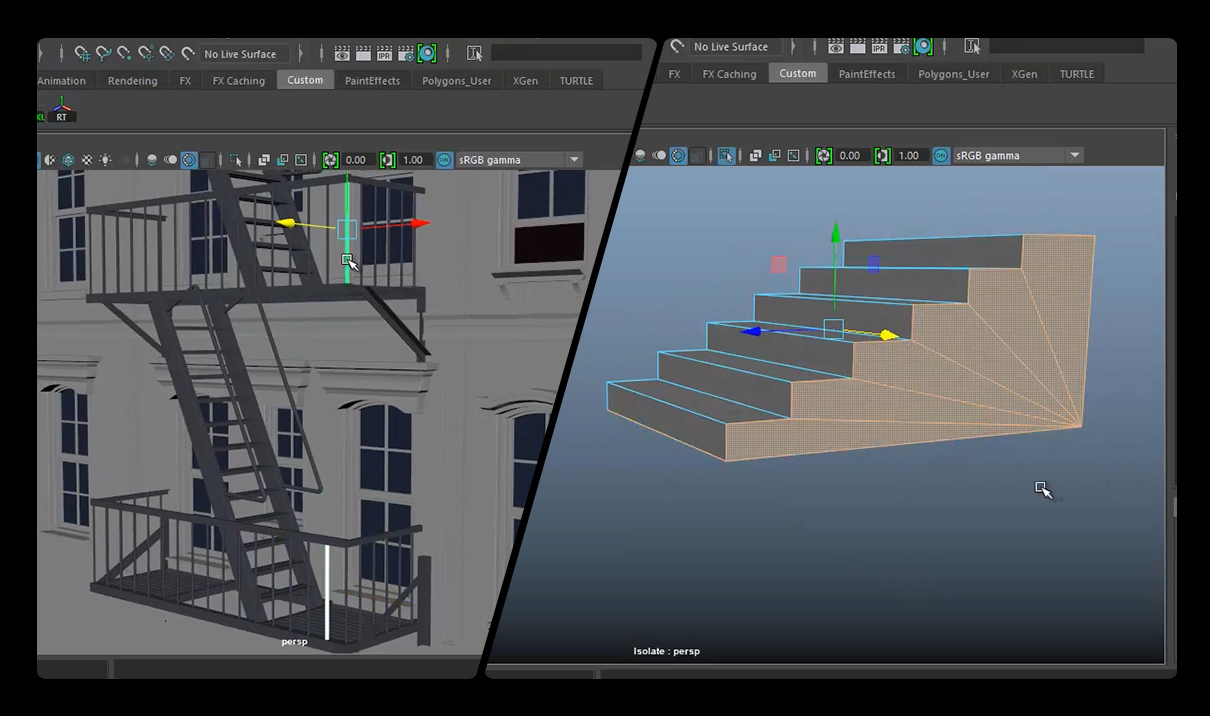Toggle view transform ON button, left viewport
1210x716 pixels.
click(x=444, y=160)
